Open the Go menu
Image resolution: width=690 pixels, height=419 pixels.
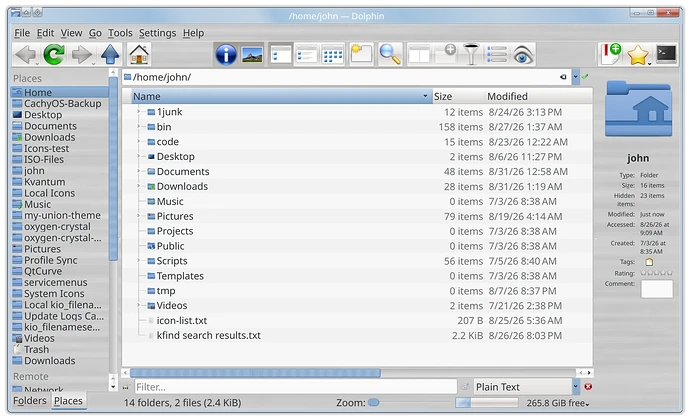coord(95,33)
